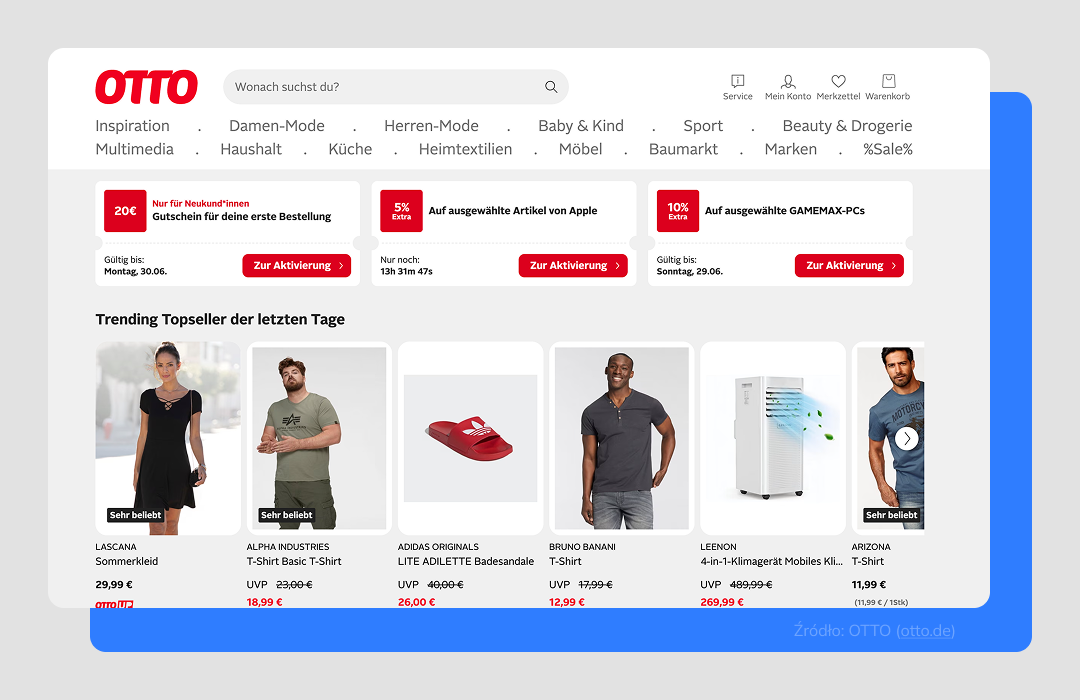Viewport: 1080px width, 700px height.
Task: Click the 26,00 € sale price
Action: (417, 602)
